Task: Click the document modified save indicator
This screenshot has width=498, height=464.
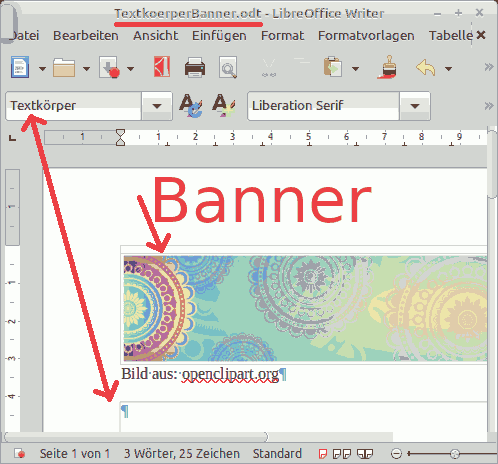Action: click(x=19, y=453)
